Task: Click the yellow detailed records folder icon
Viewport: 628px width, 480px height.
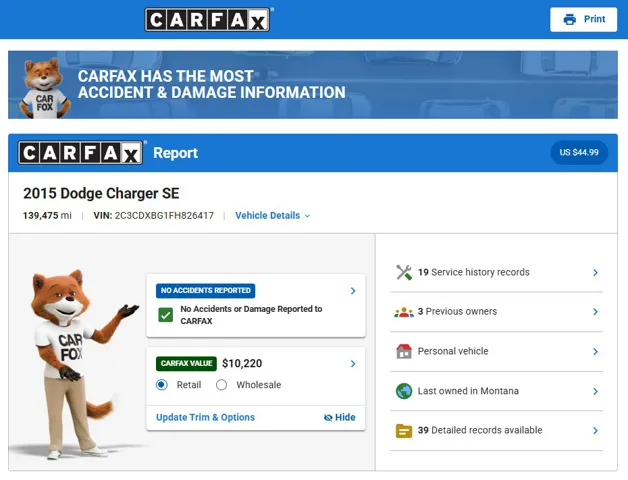Action: (x=404, y=431)
